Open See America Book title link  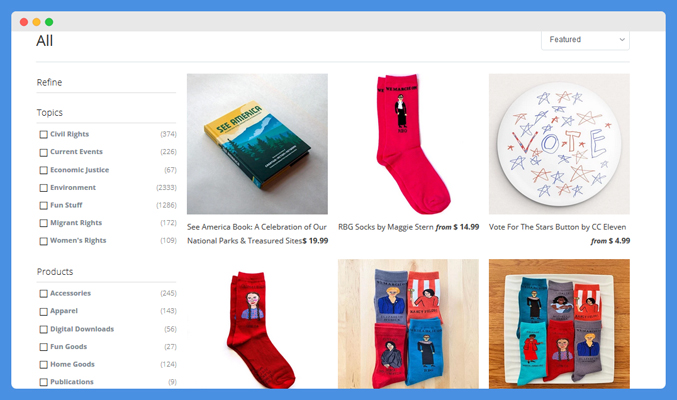[x=257, y=234]
